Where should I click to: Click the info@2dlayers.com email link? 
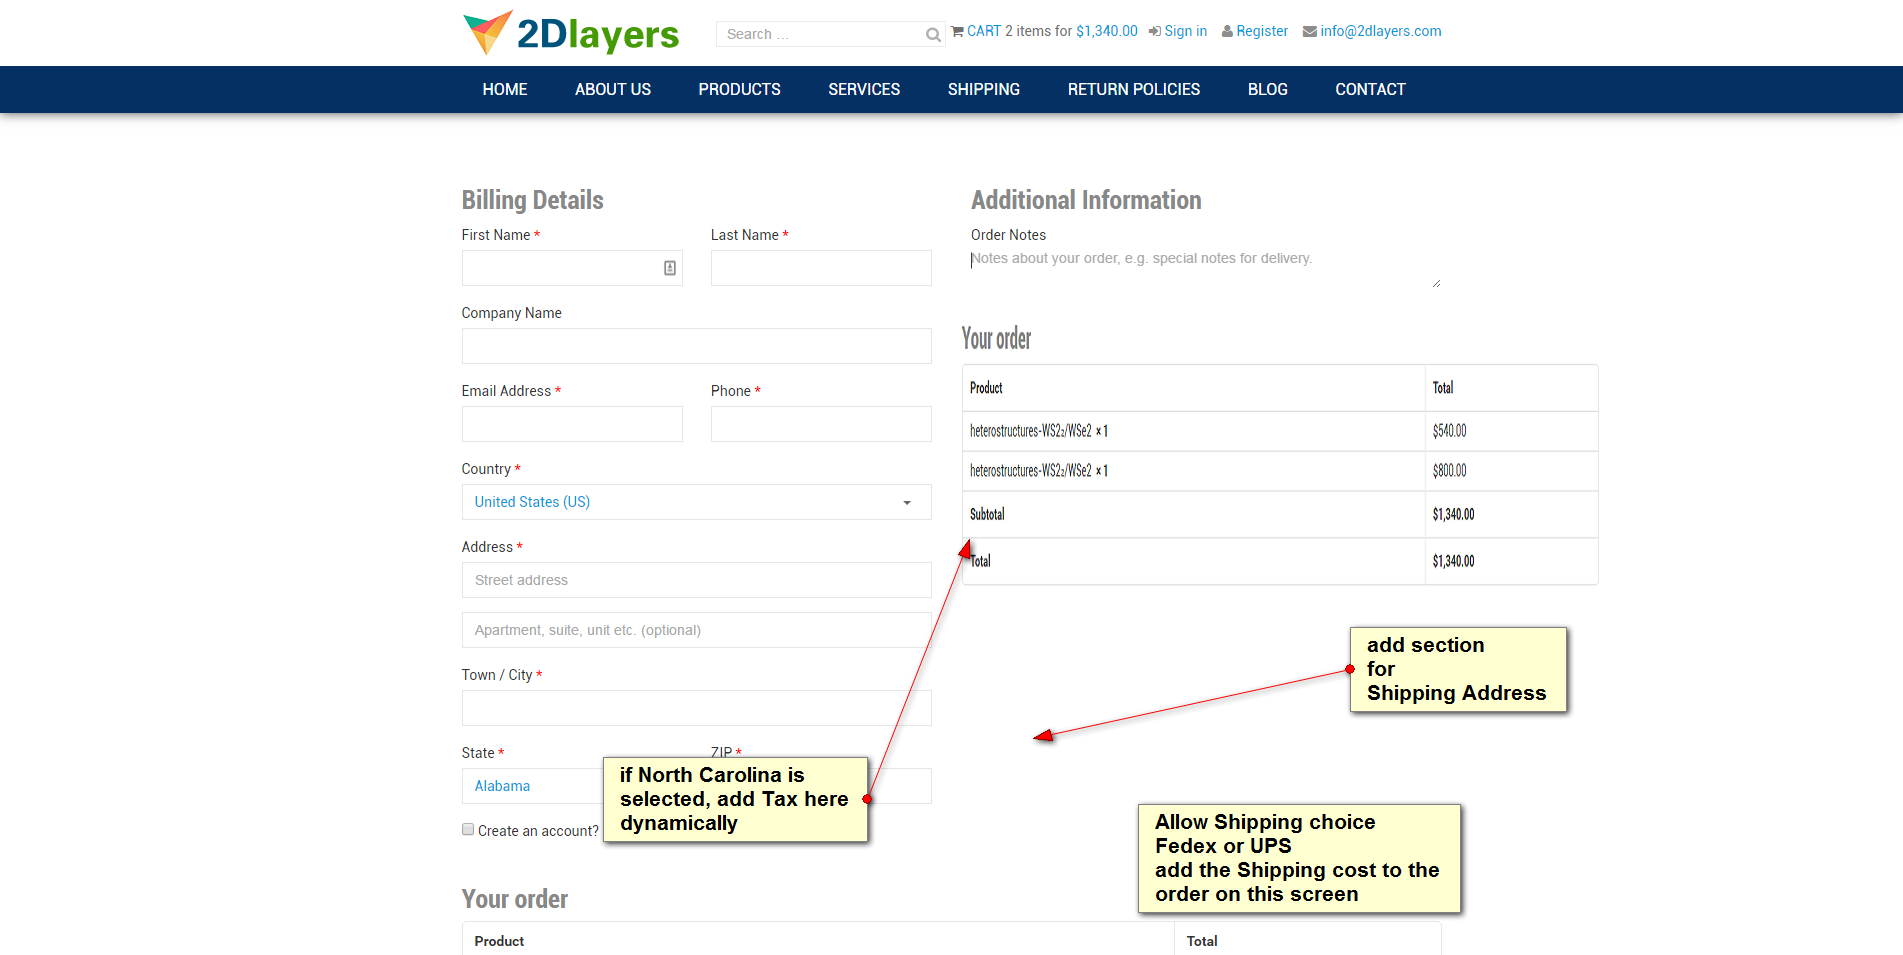(1381, 31)
